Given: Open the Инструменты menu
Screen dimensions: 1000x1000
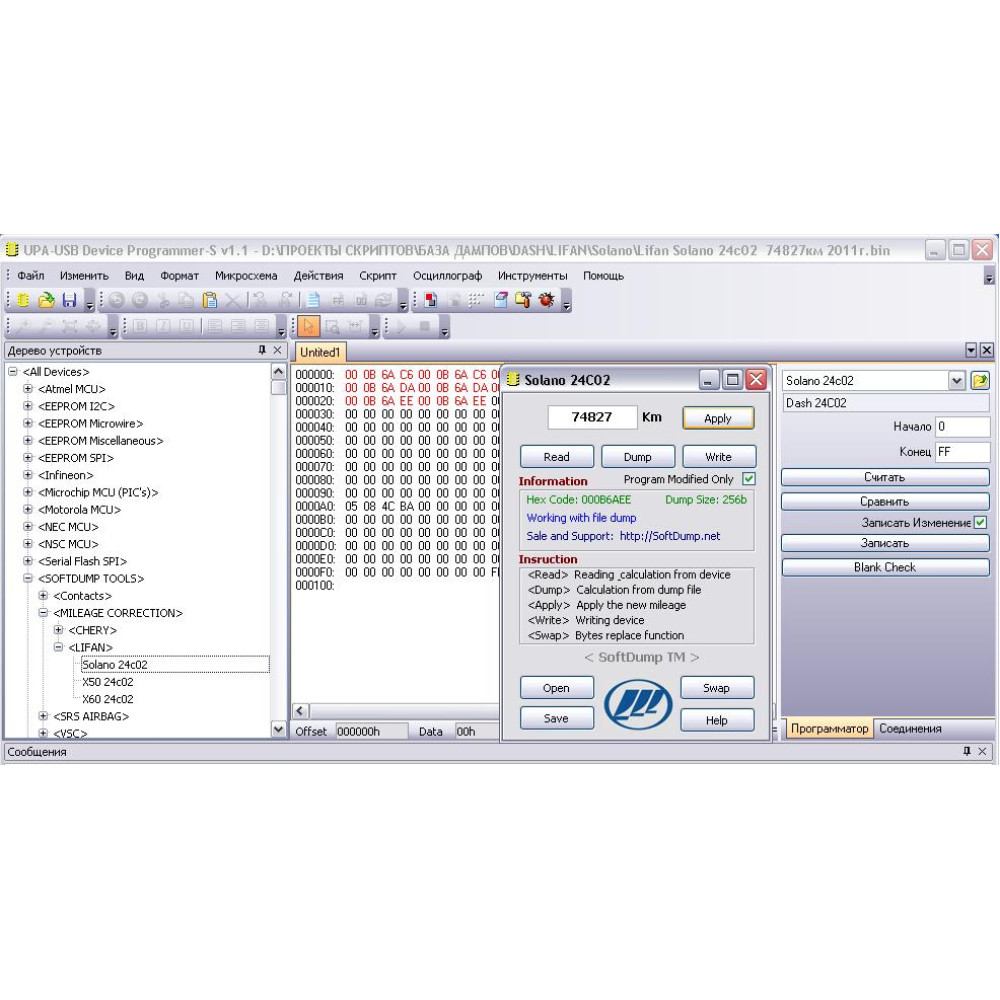Looking at the screenshot, I should pos(533,276).
